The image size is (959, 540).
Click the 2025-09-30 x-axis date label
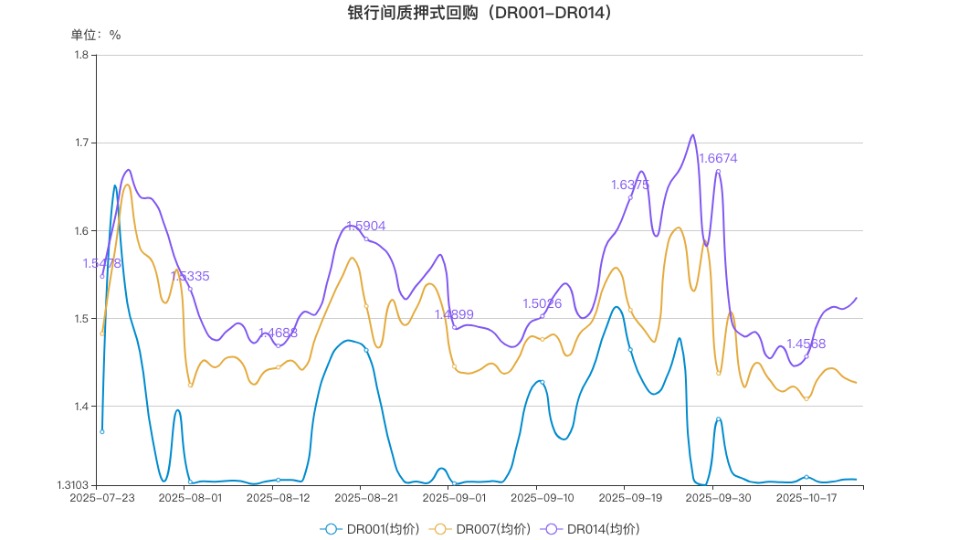coord(714,497)
